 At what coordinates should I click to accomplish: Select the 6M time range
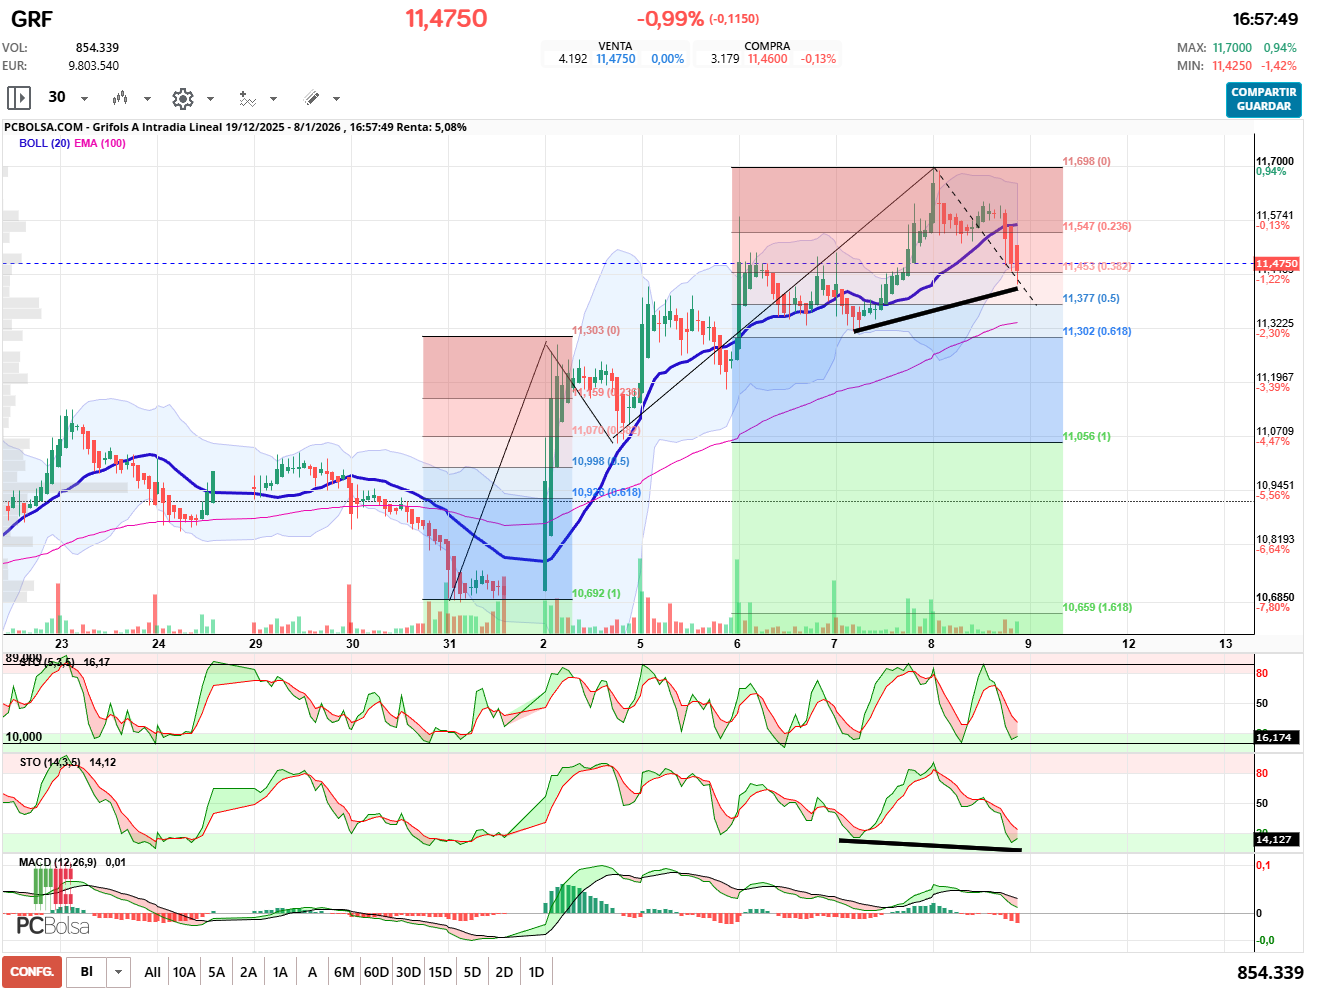tap(344, 972)
